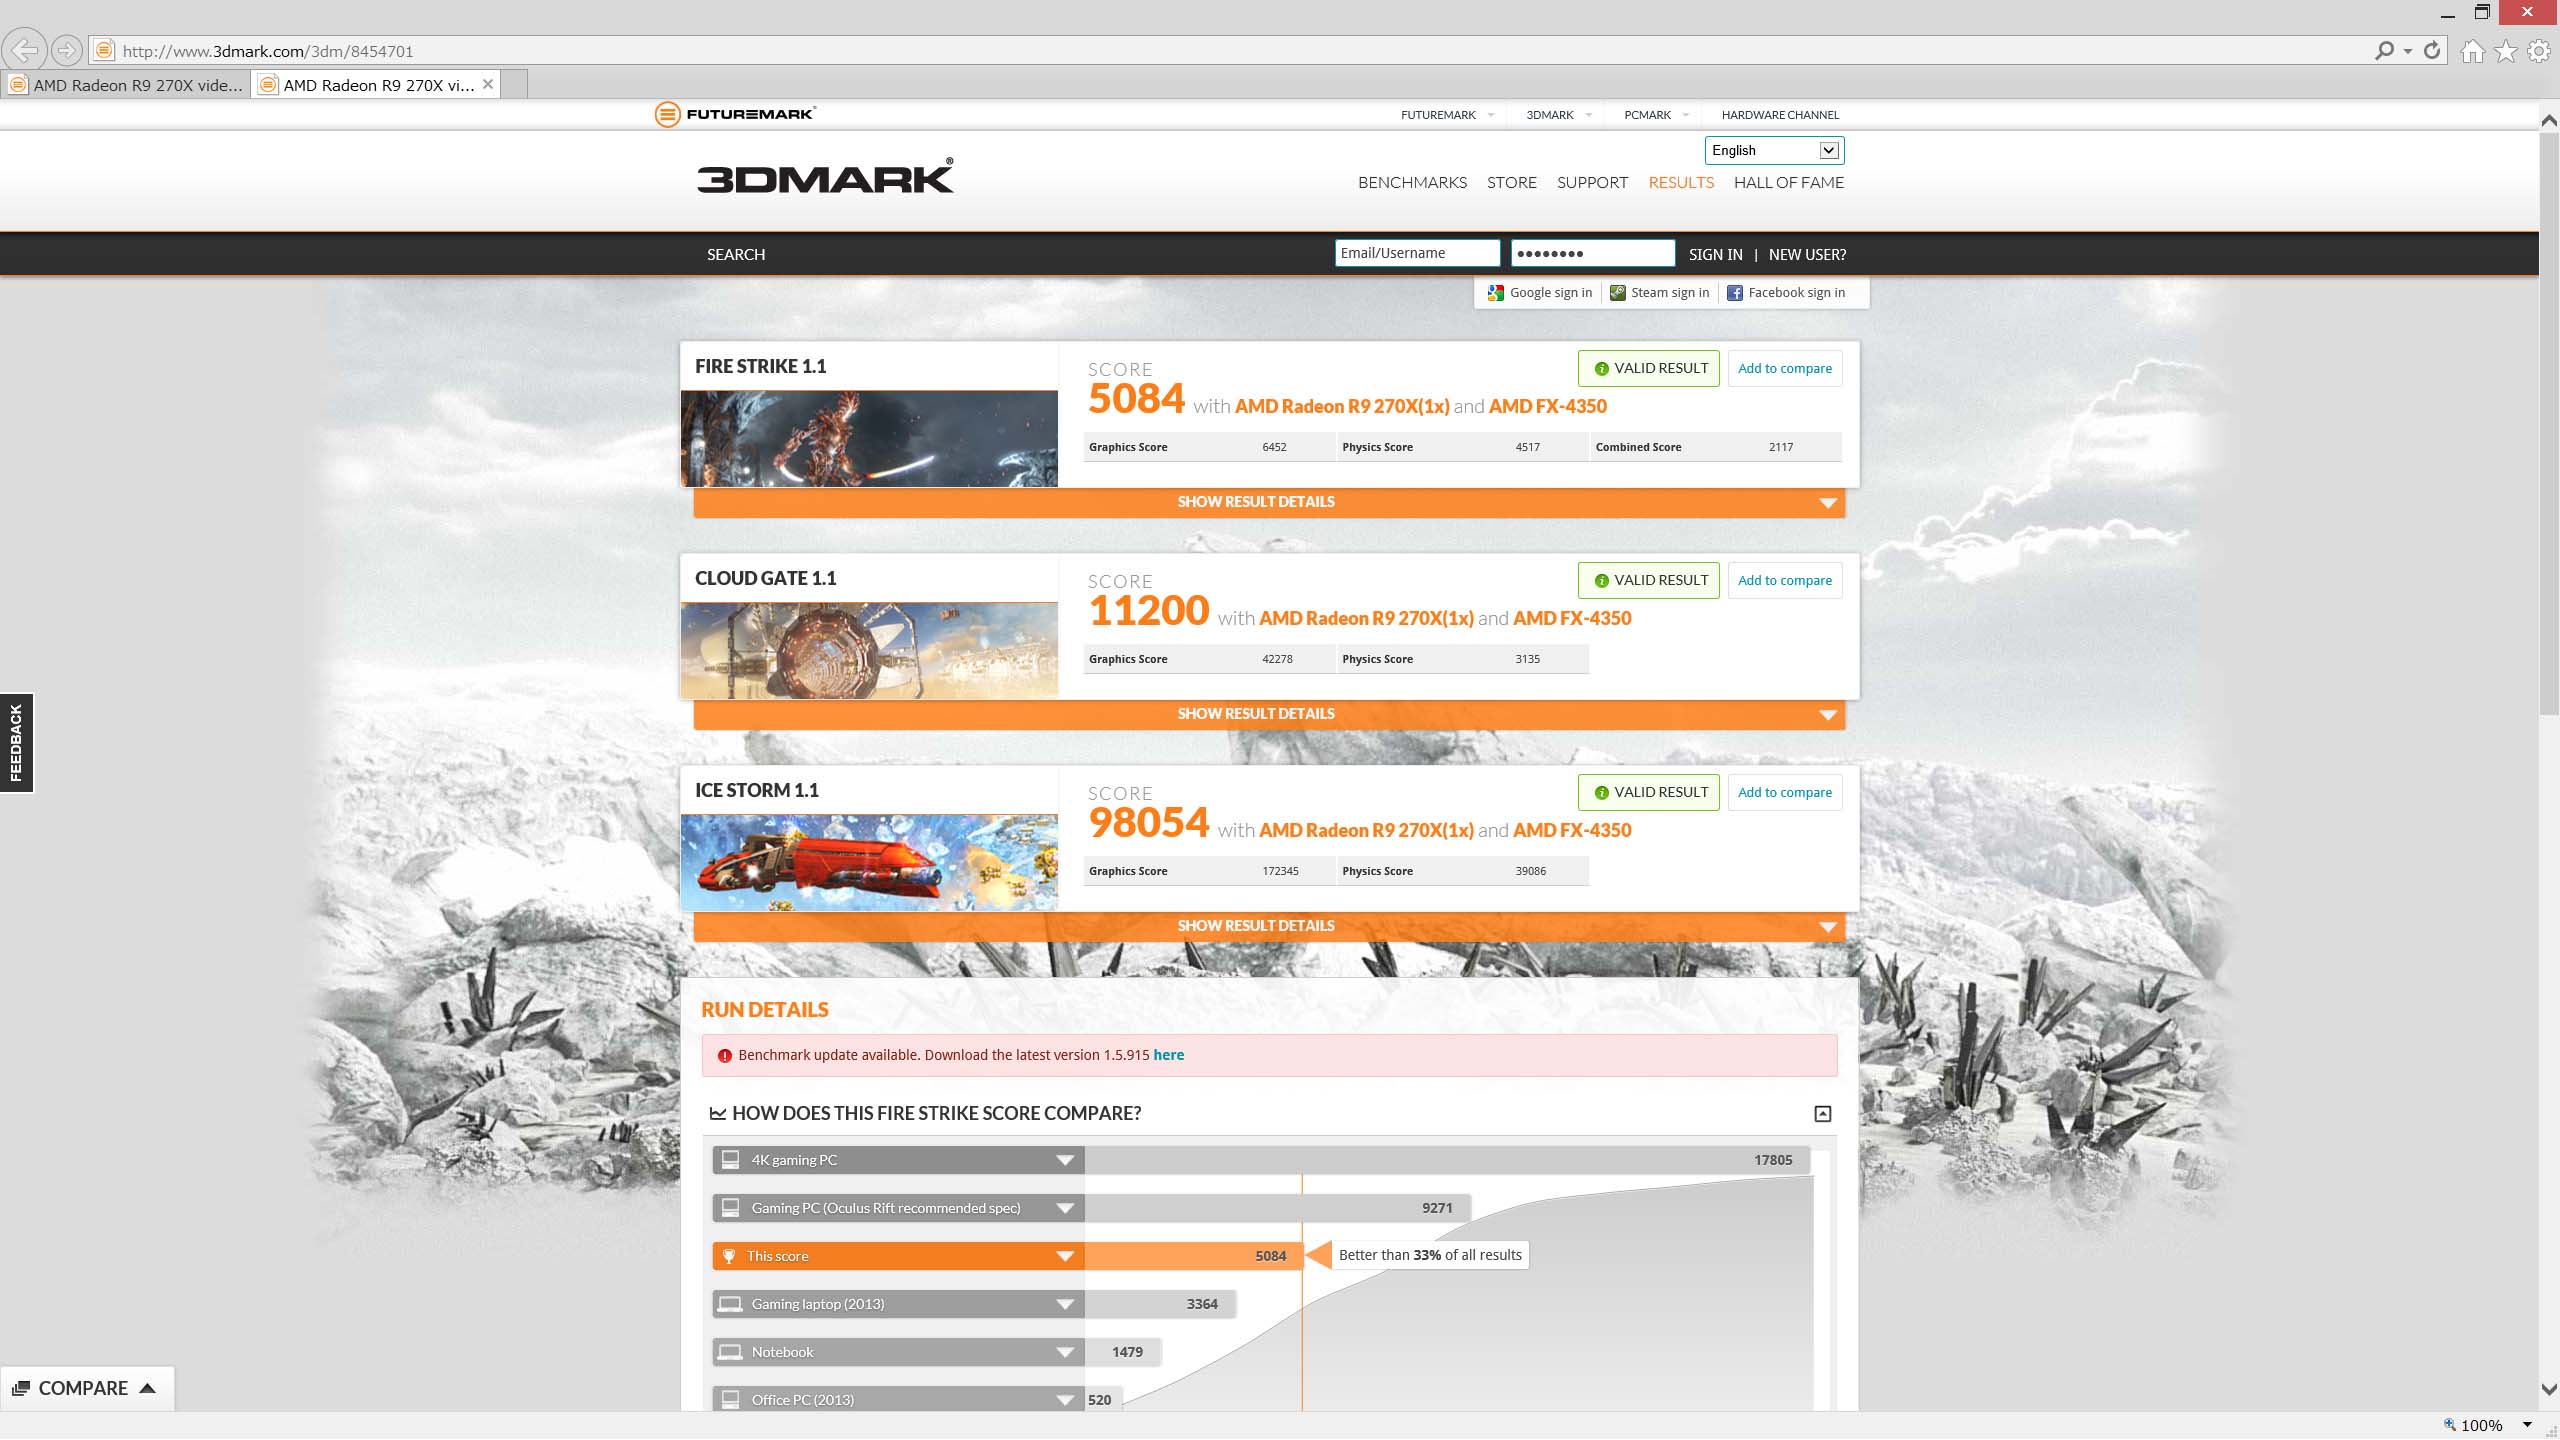The width and height of the screenshot is (2560, 1440).
Task: Click the Futuremark logo
Action: [735, 114]
